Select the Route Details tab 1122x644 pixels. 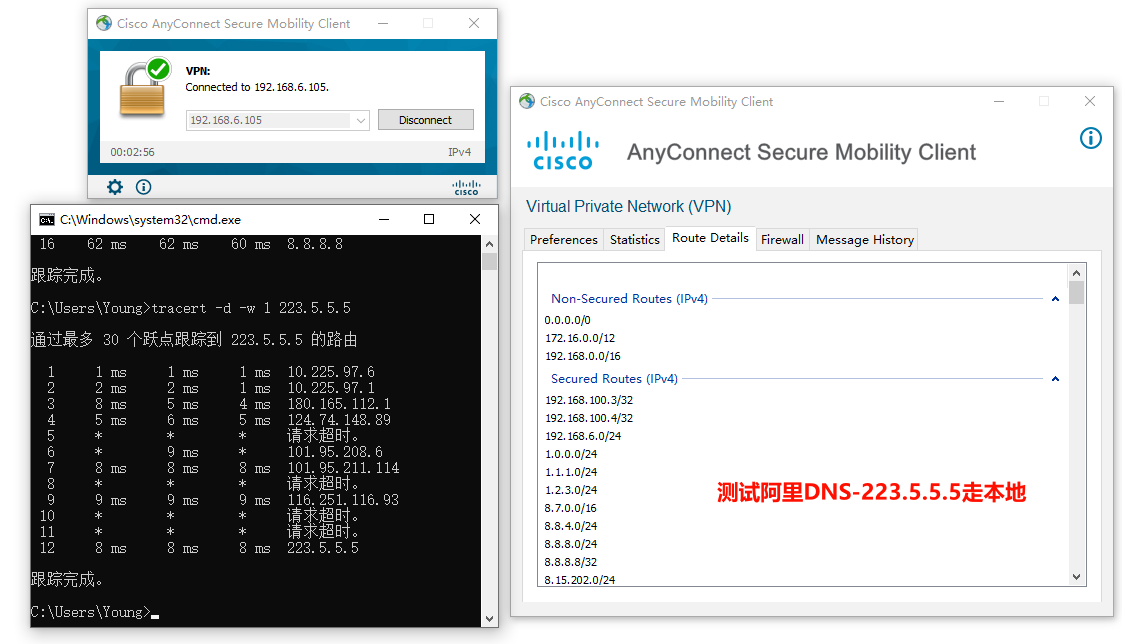(710, 238)
